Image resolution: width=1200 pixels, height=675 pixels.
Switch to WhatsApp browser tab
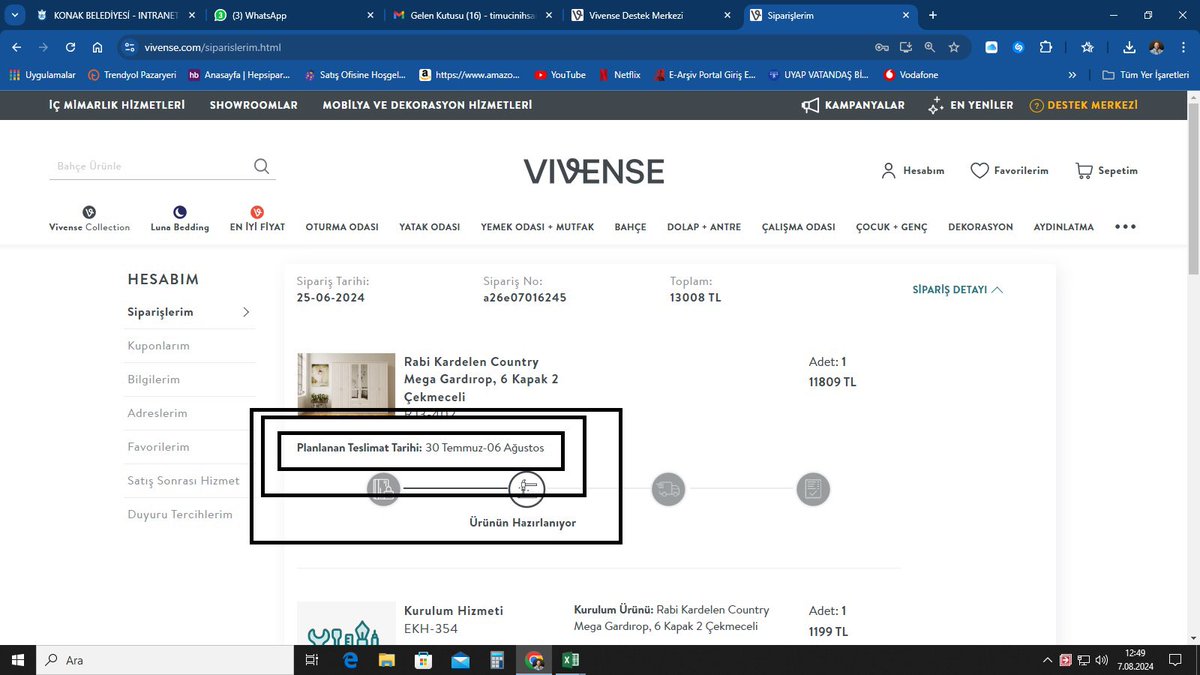[x=292, y=16]
